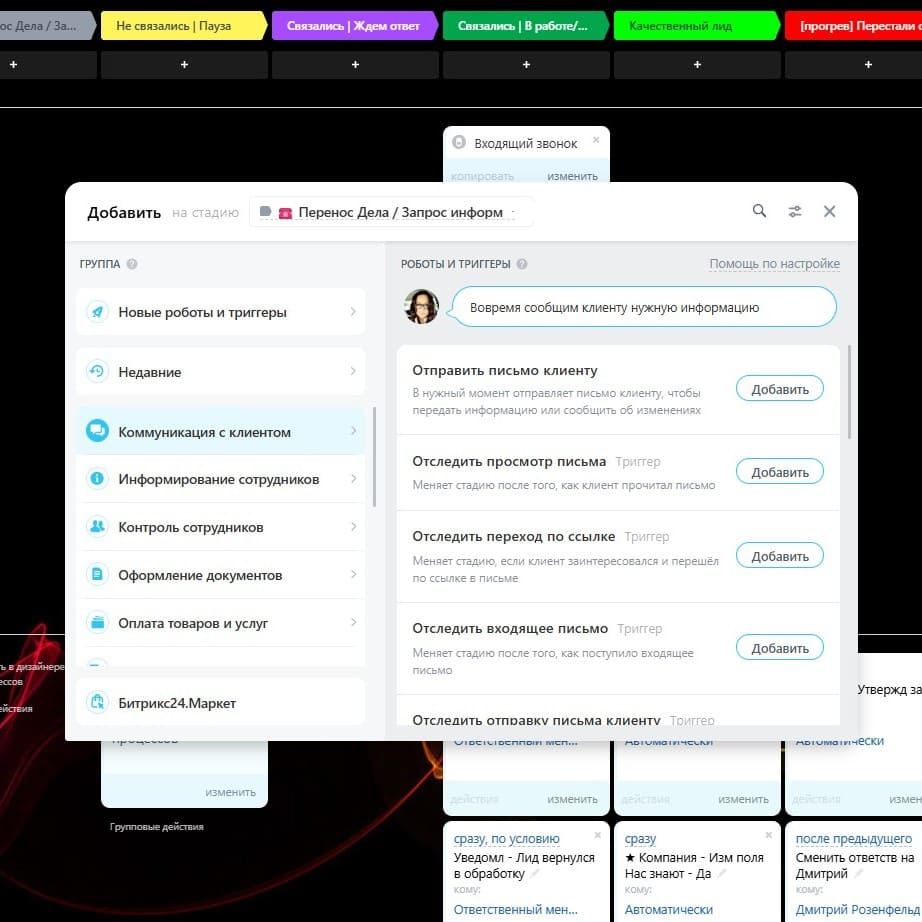Viewport: 922px width, 922px height.
Task: Click chat icon of Коммуникация с клиентом
Action: pos(98,431)
